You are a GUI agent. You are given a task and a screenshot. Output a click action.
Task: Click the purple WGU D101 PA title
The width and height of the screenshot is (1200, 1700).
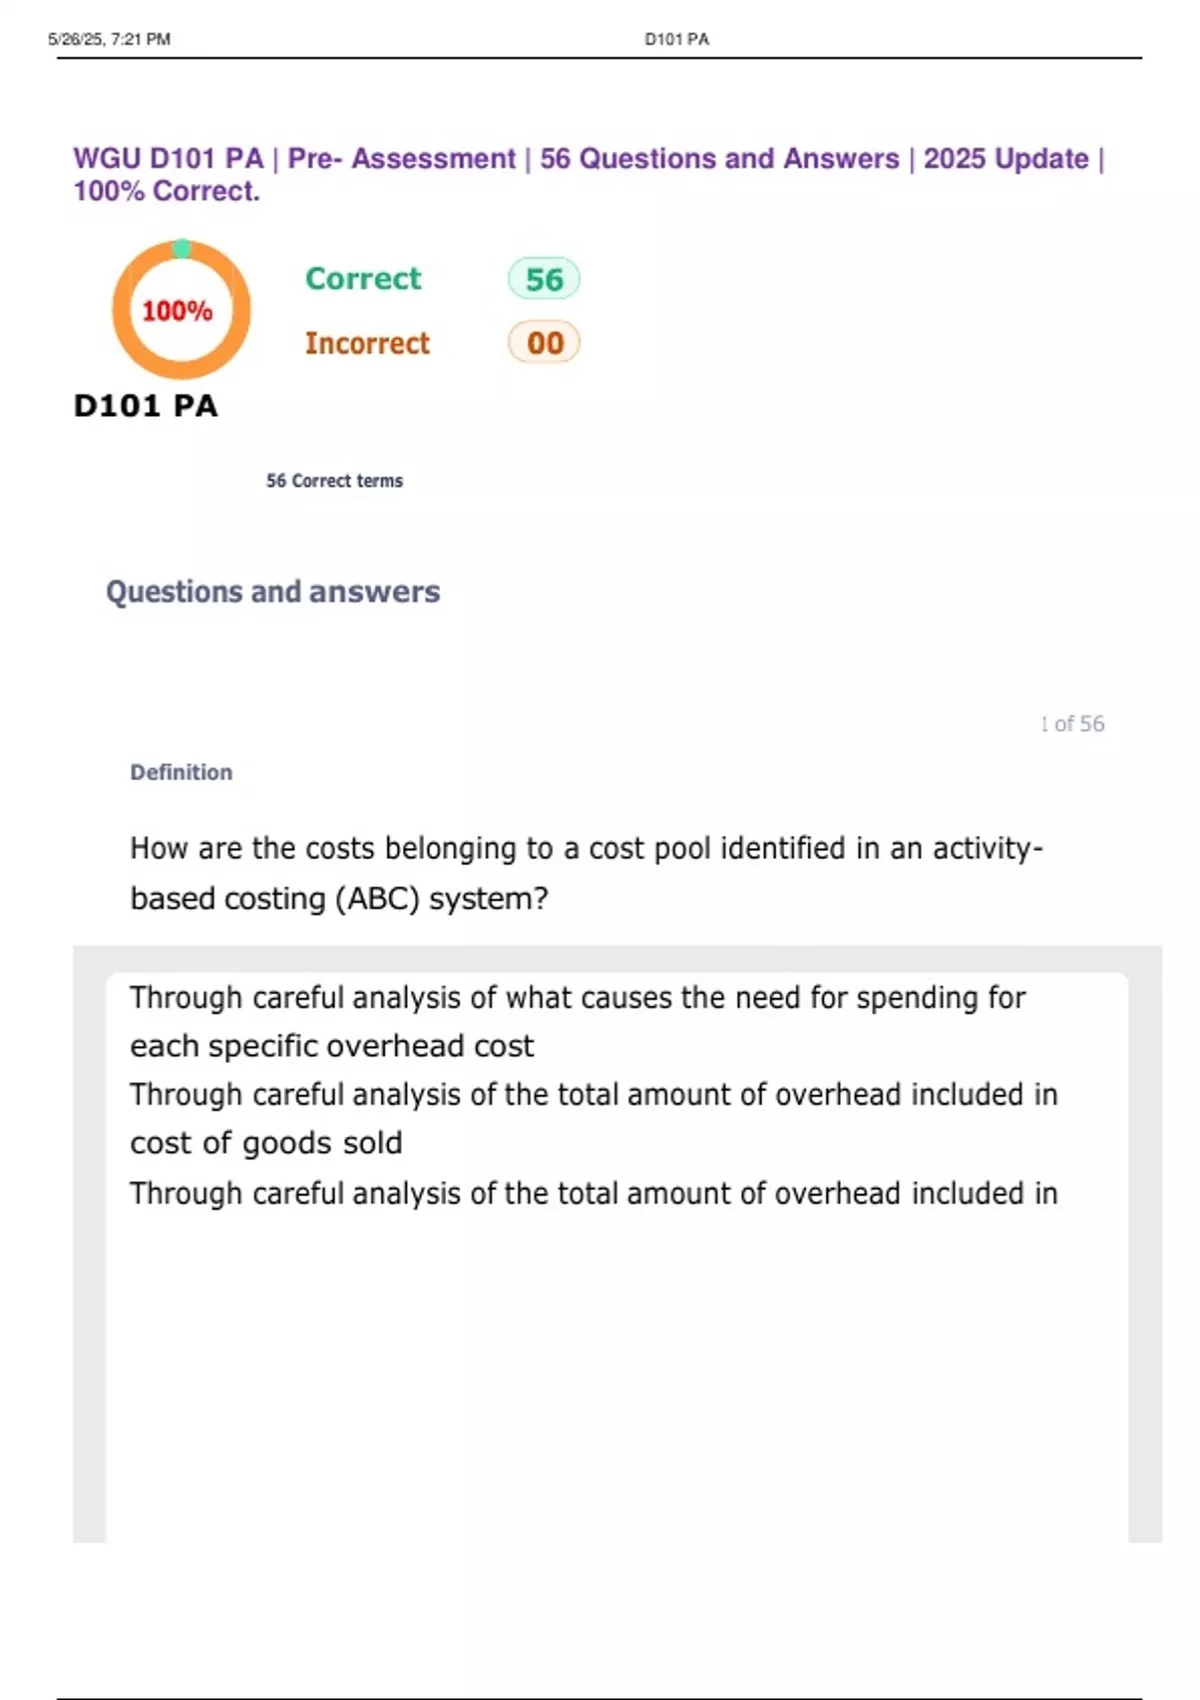point(588,174)
